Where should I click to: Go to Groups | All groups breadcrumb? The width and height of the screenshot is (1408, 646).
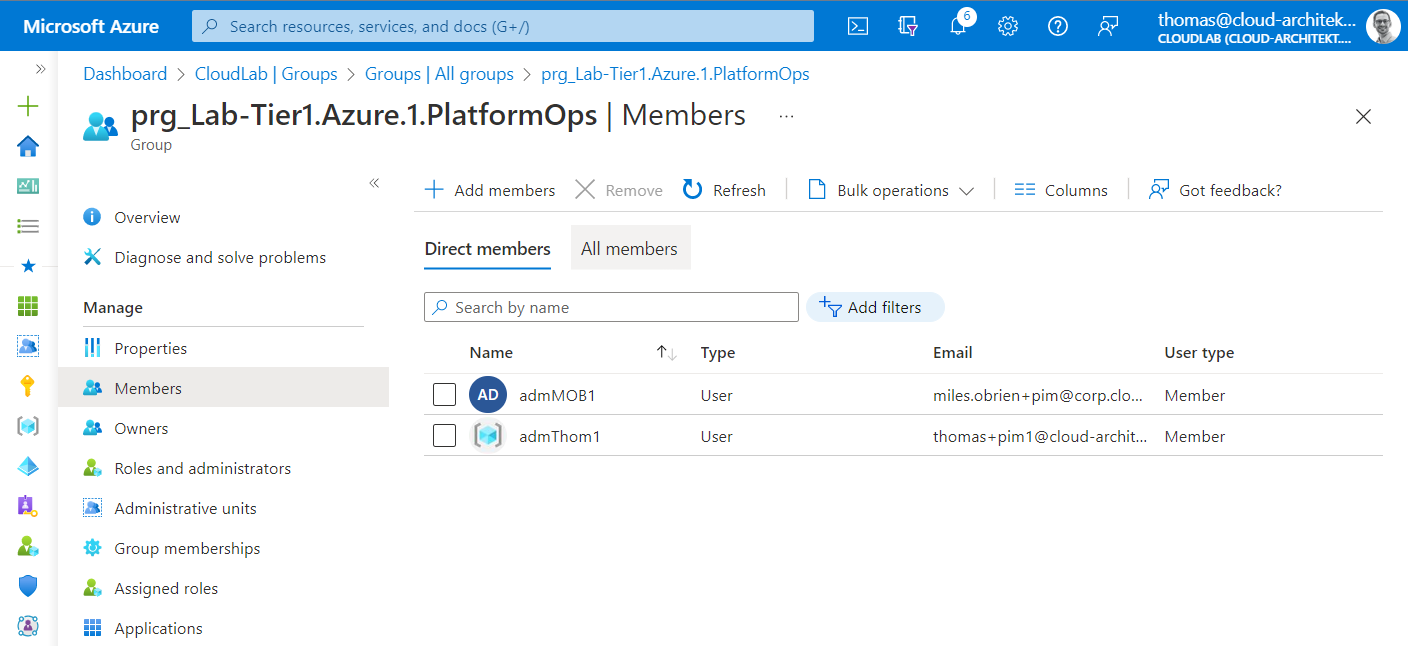click(439, 74)
